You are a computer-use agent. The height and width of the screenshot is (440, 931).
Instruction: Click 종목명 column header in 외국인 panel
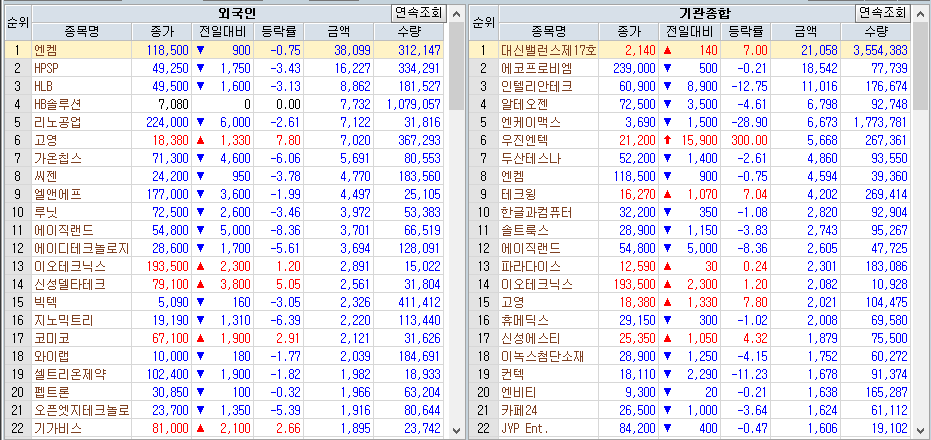tap(82, 32)
